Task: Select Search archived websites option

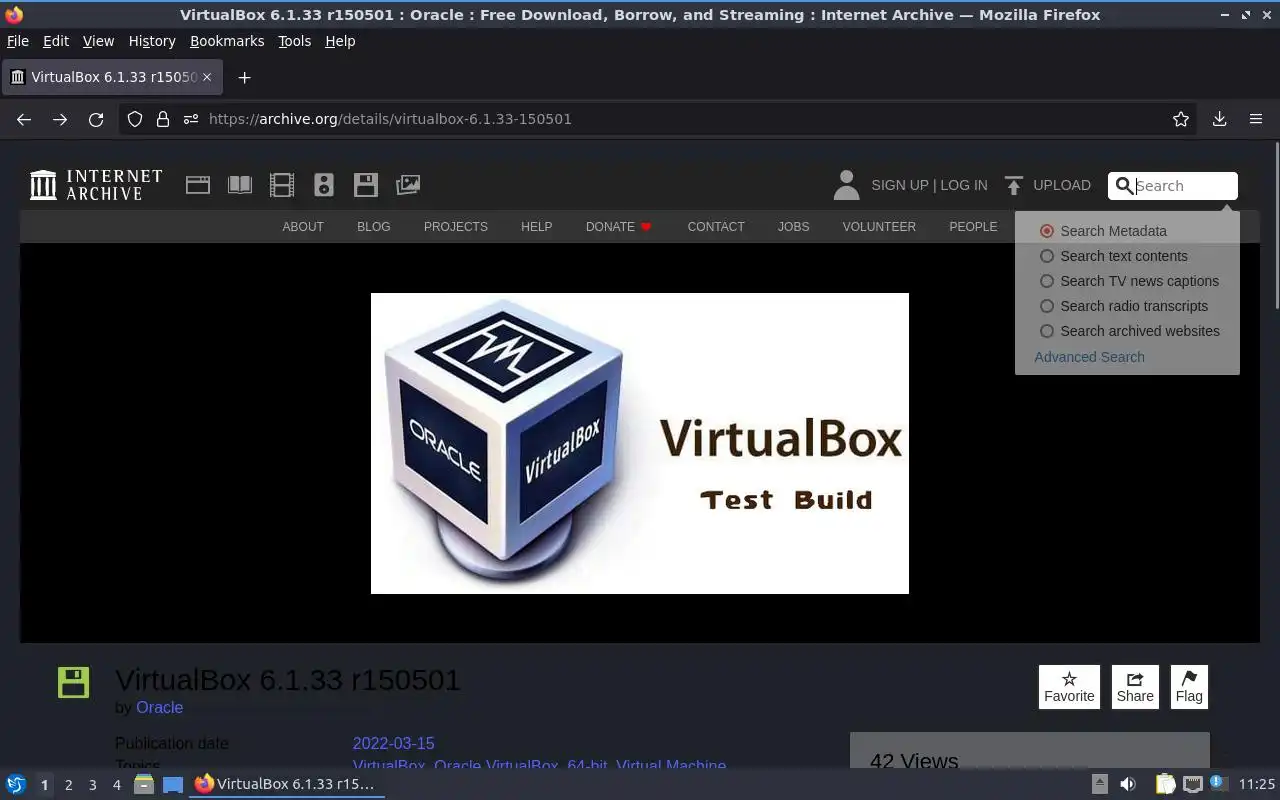Action: point(1047,331)
